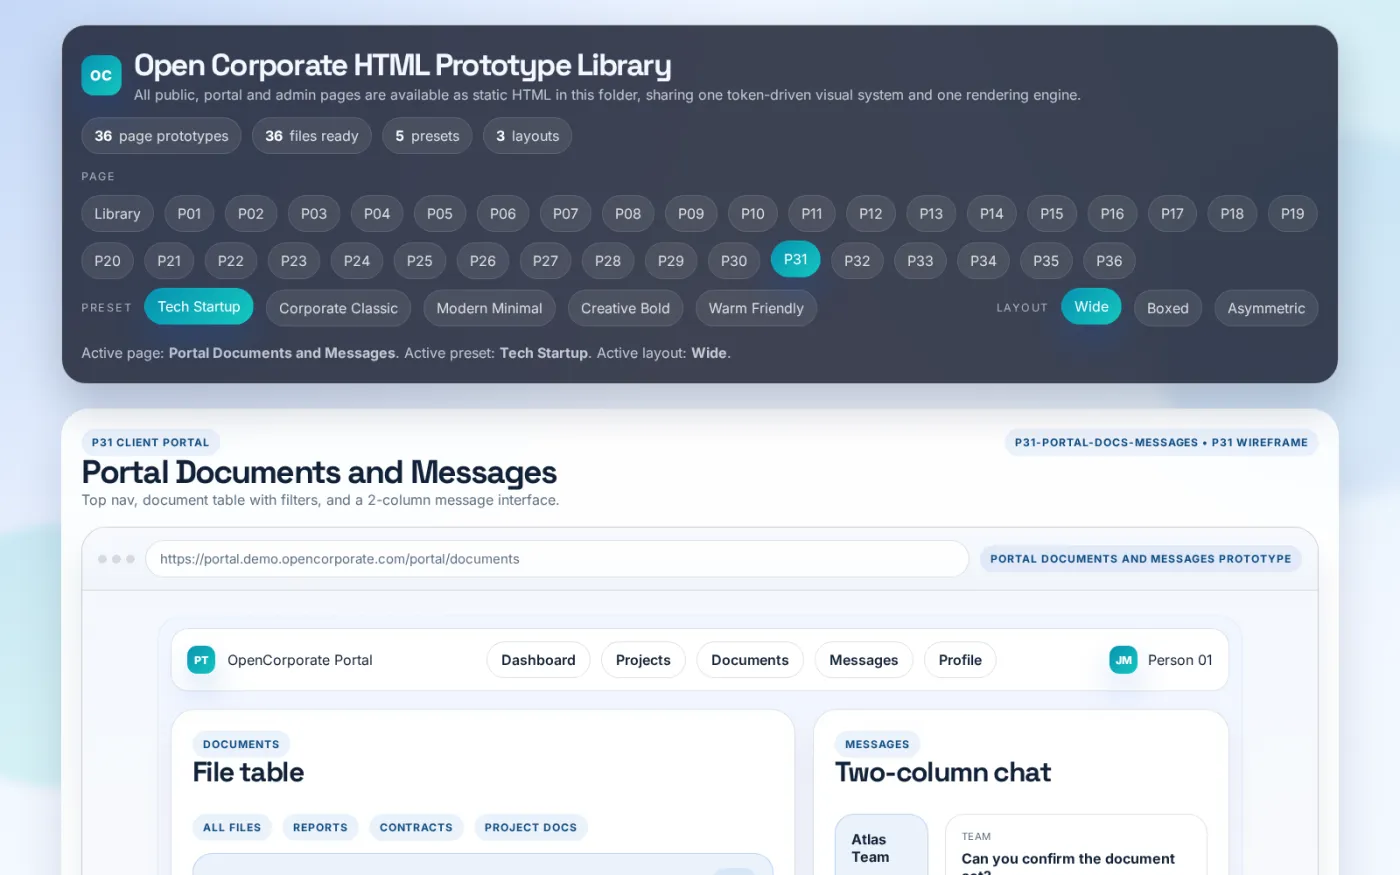Select page P09

[691, 213]
